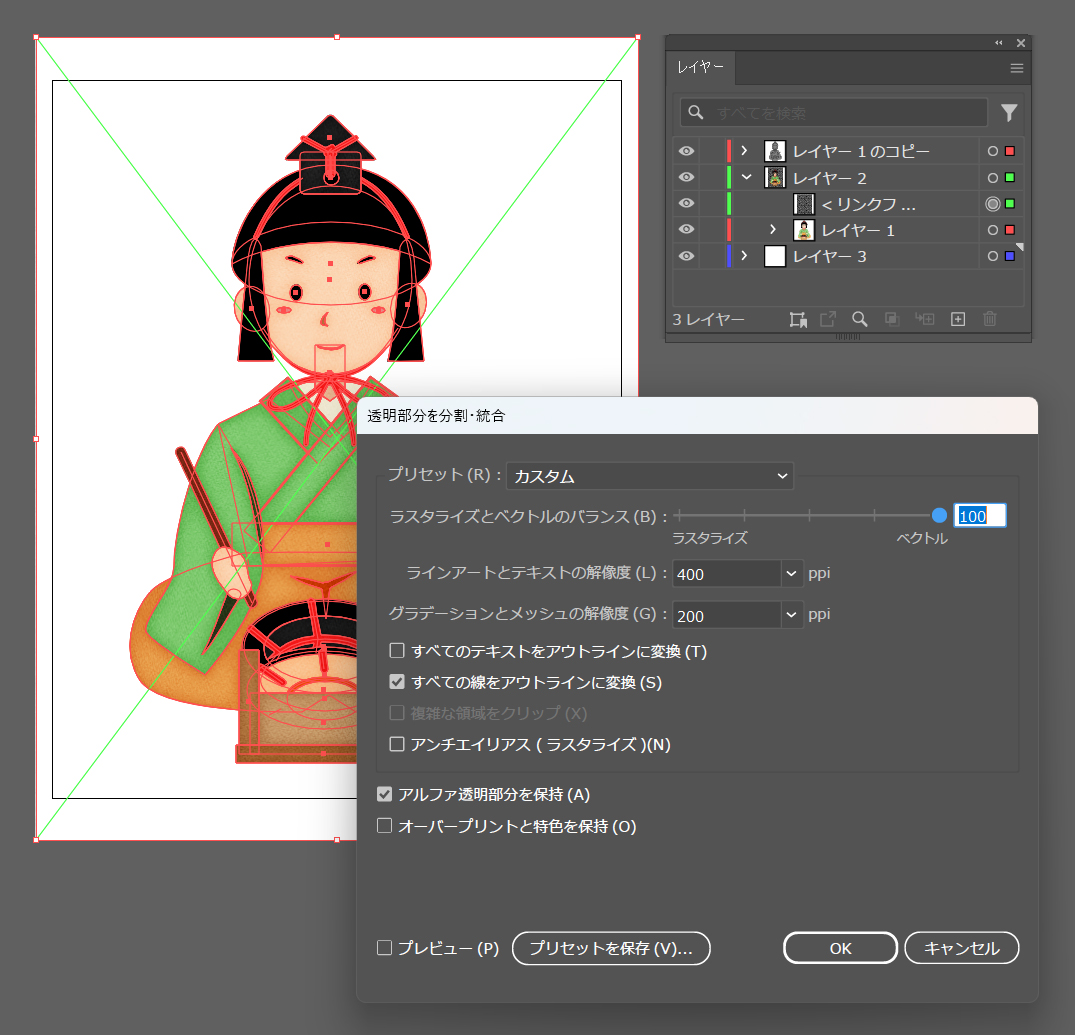Confirm flattening by pressing OK
The width and height of the screenshot is (1075, 1035).
[840, 948]
